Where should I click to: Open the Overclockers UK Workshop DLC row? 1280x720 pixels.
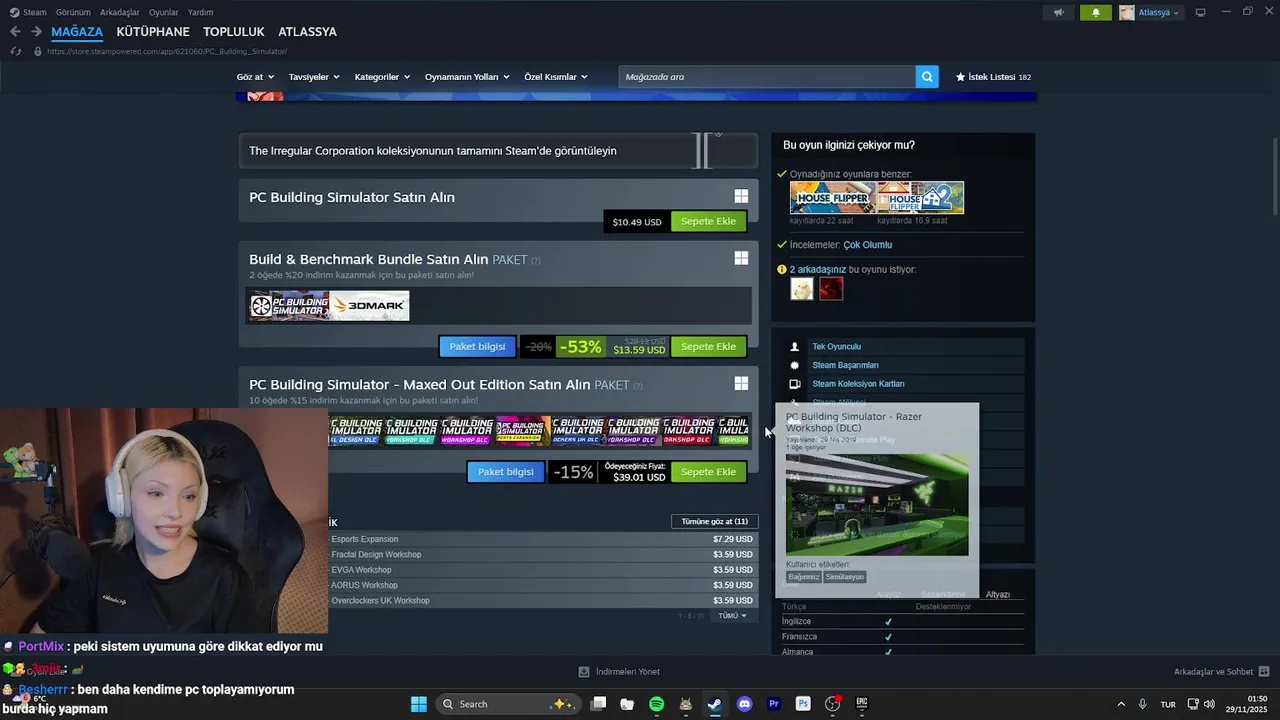point(543,601)
